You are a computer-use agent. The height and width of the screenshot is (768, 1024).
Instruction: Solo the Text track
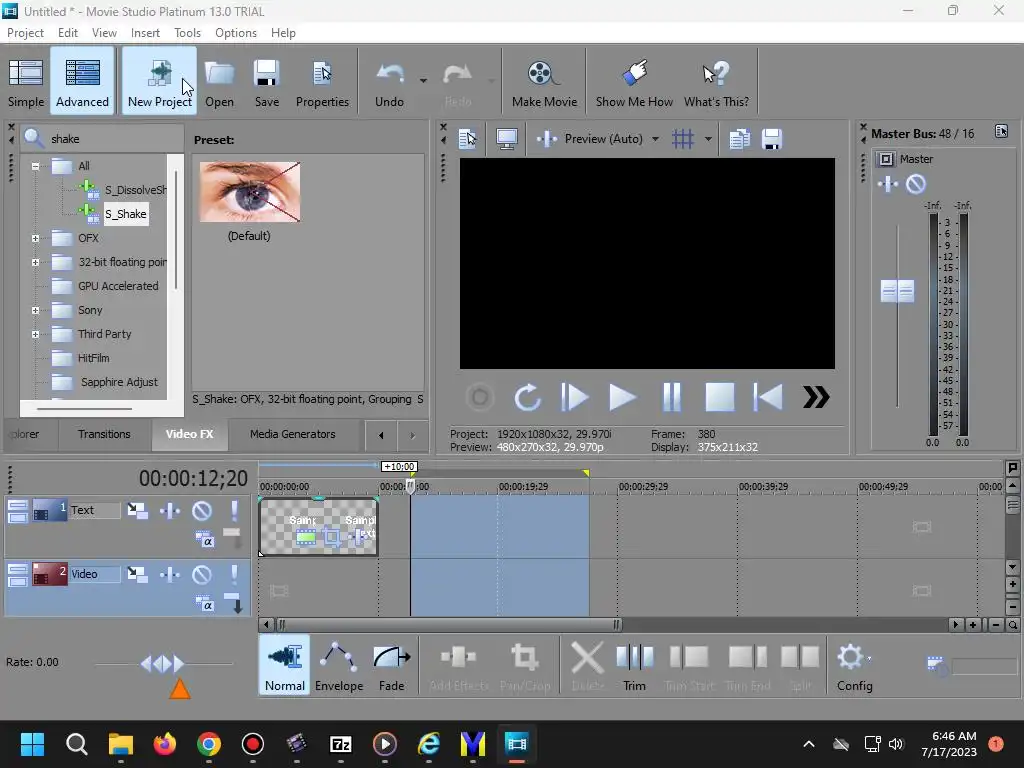point(234,510)
